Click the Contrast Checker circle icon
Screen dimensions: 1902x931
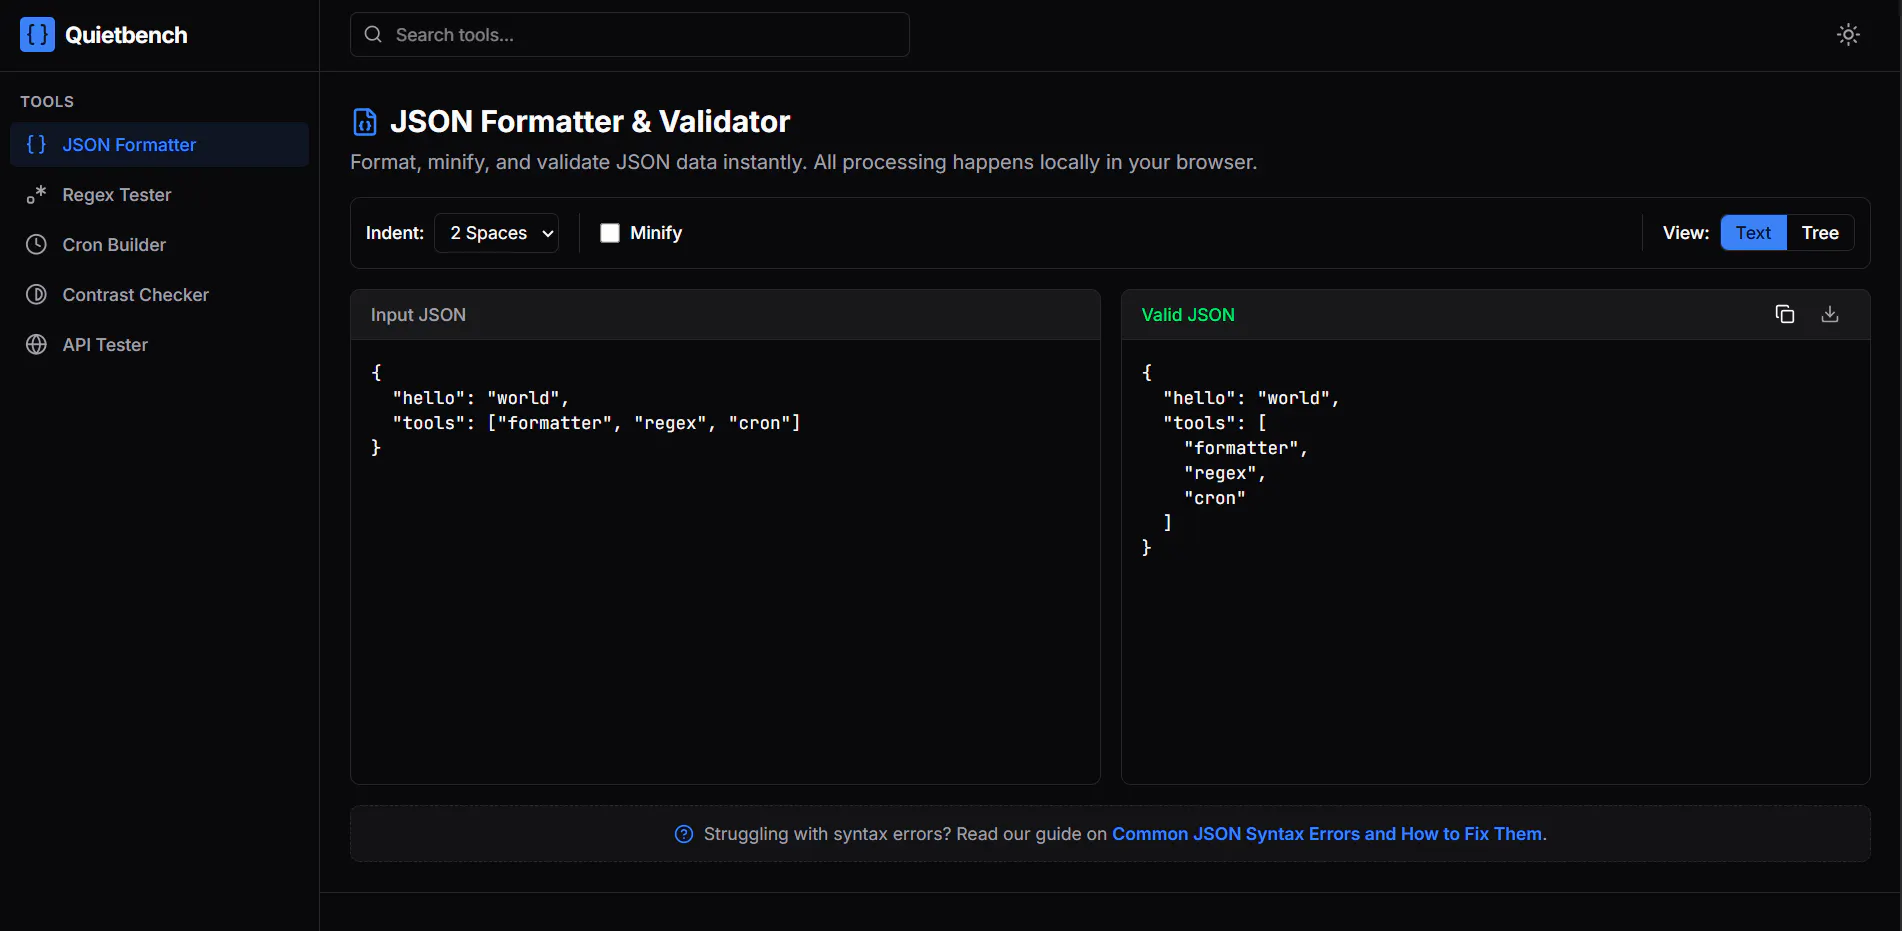click(x=36, y=295)
